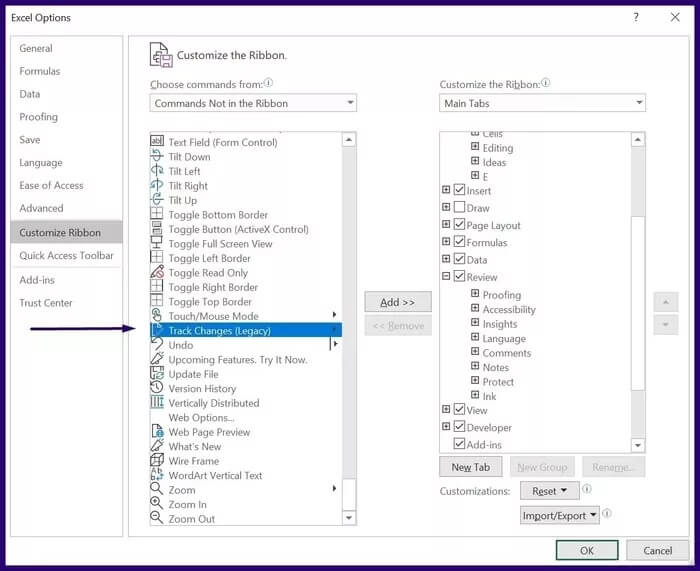Open the Reset customizations dropdown
This screenshot has width=700, height=571.
click(550, 491)
